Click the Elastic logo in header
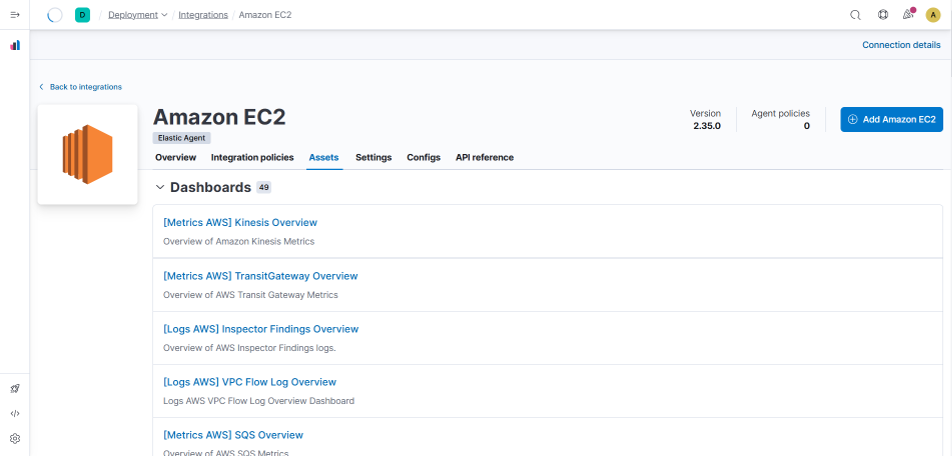 (55, 15)
